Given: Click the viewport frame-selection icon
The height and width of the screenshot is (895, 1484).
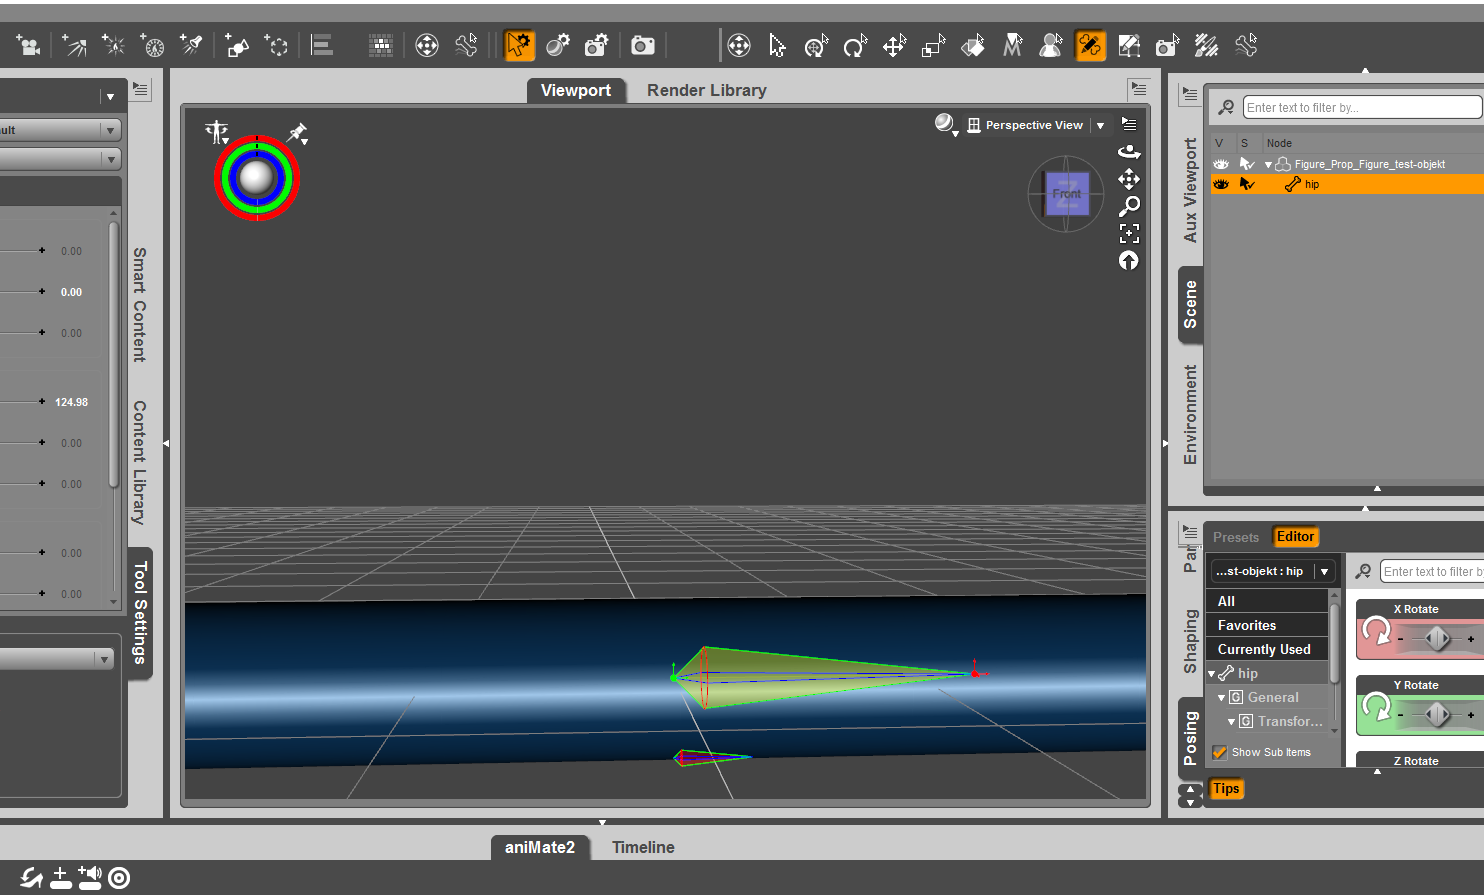Looking at the screenshot, I should [1129, 233].
